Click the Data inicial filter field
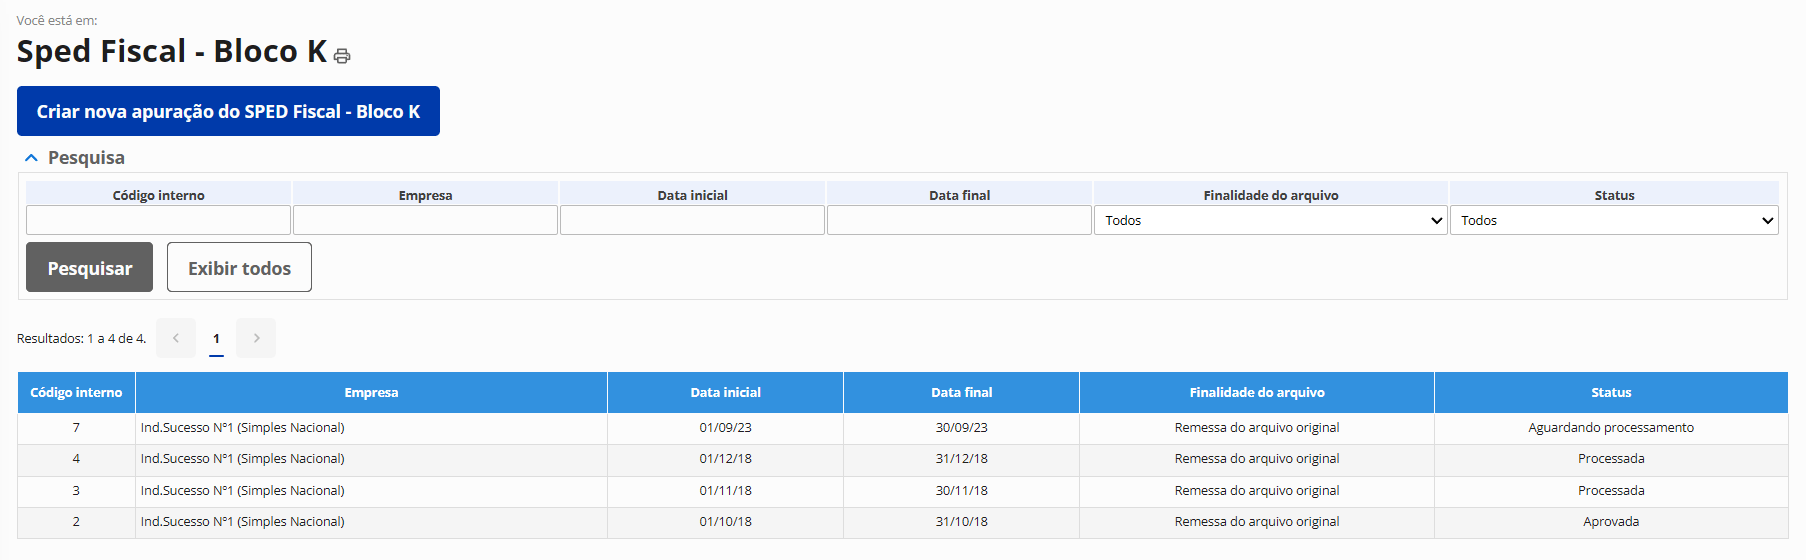Screen dimensions: 1806x560 (x=692, y=220)
